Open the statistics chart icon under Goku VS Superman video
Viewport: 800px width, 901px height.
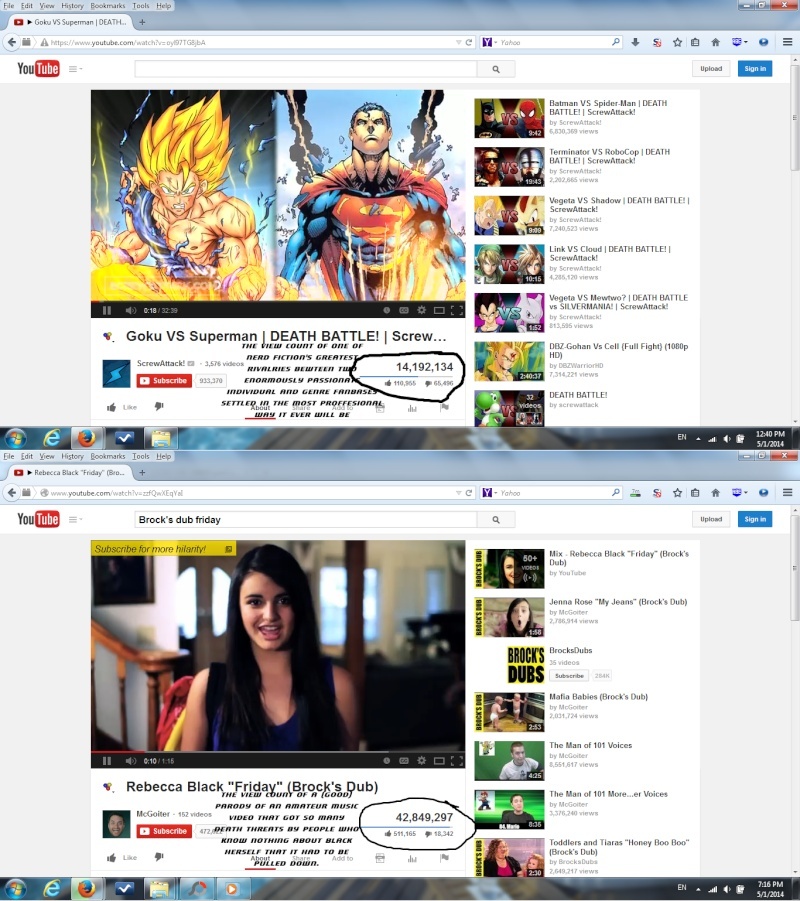click(x=412, y=408)
